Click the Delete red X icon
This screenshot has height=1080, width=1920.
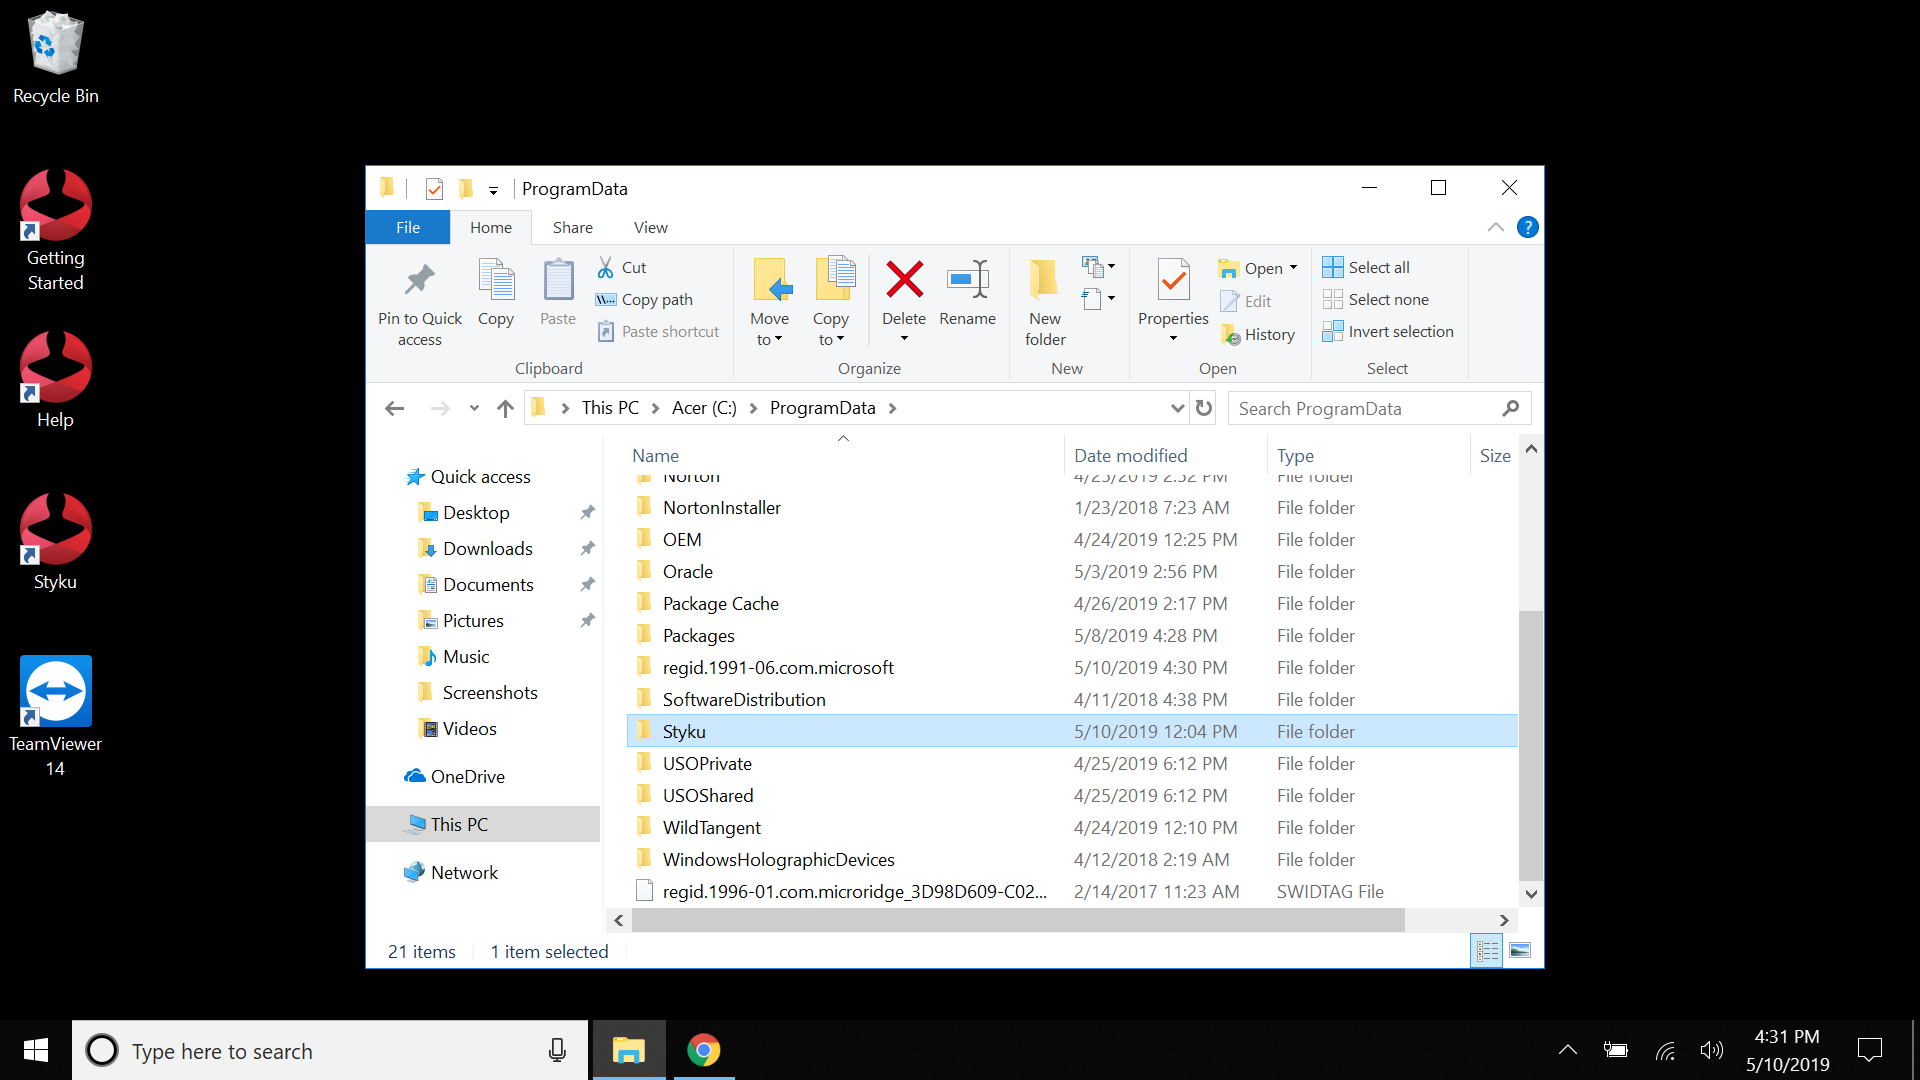click(904, 281)
